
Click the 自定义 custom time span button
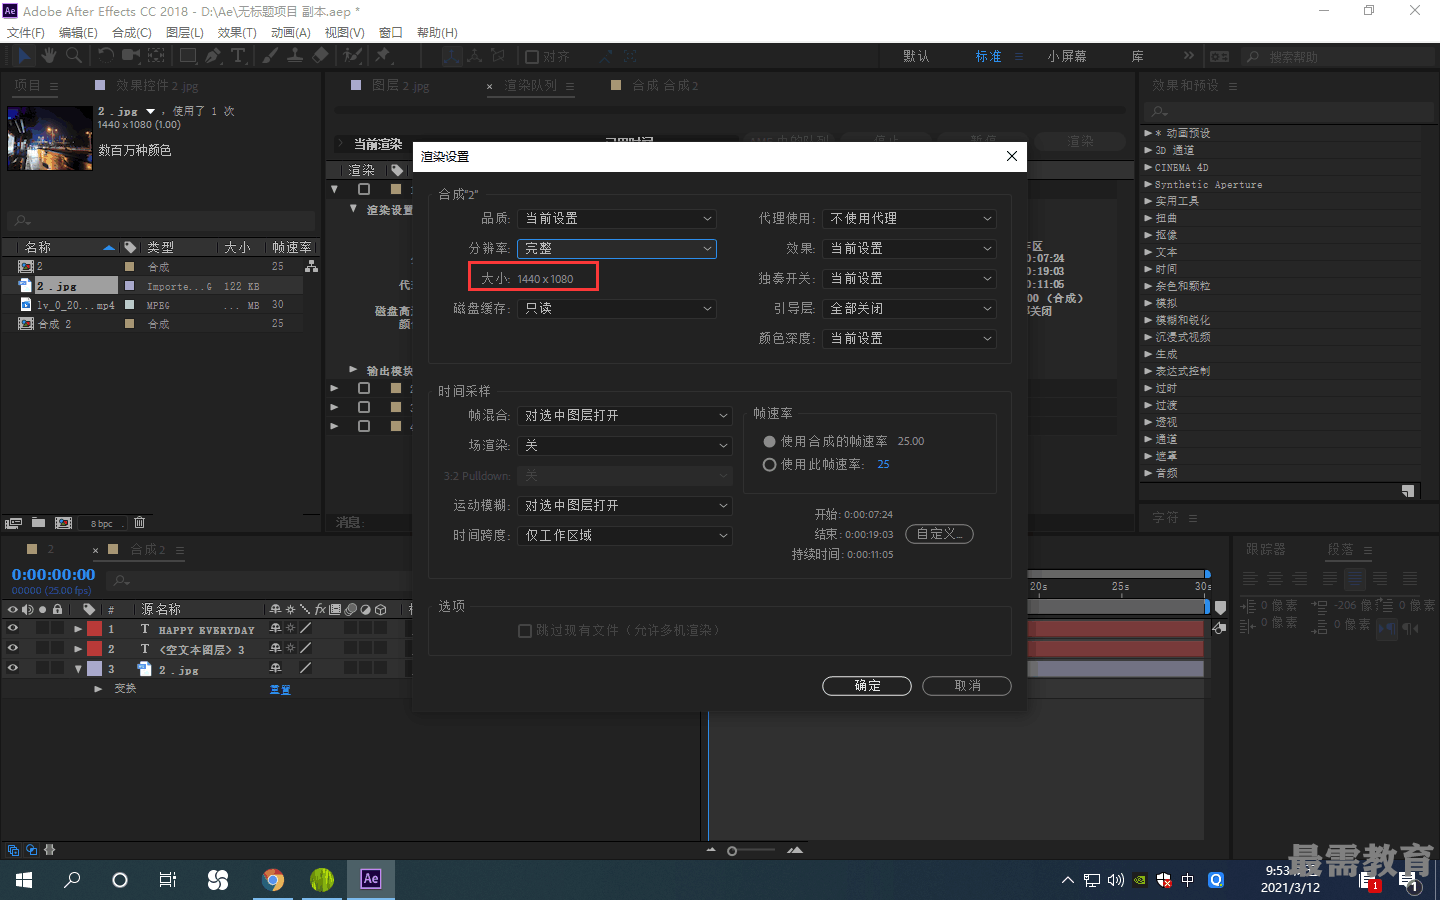point(939,534)
